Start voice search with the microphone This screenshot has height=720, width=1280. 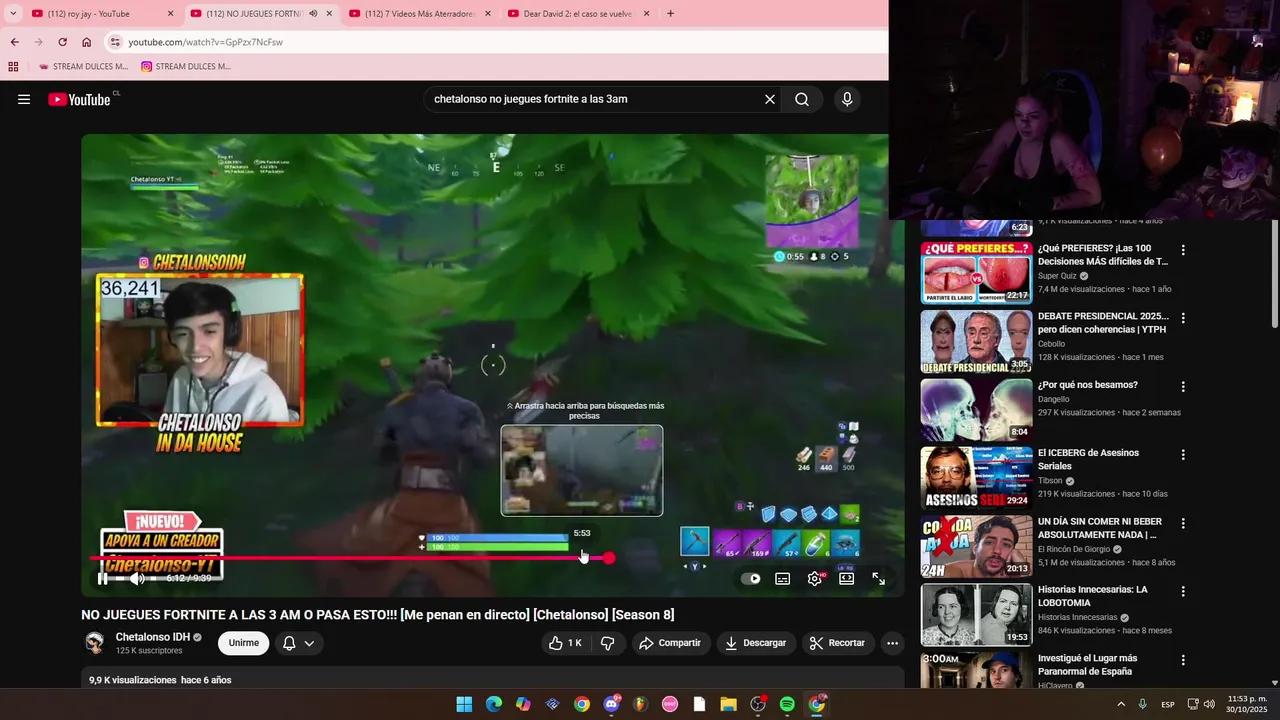tap(847, 99)
